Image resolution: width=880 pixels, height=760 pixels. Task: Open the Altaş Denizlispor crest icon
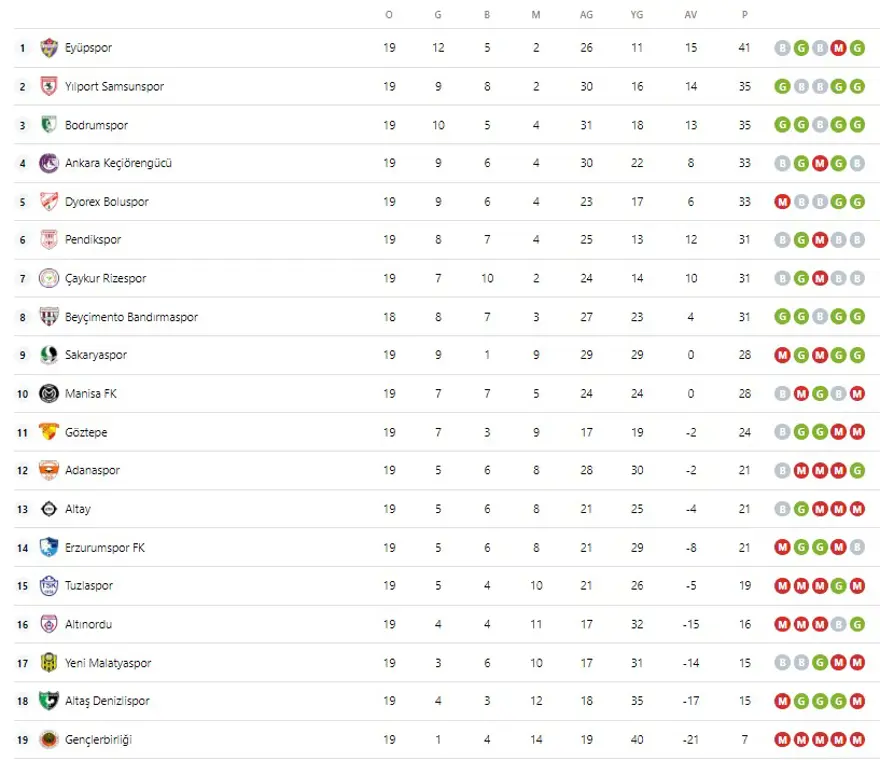click(x=49, y=701)
